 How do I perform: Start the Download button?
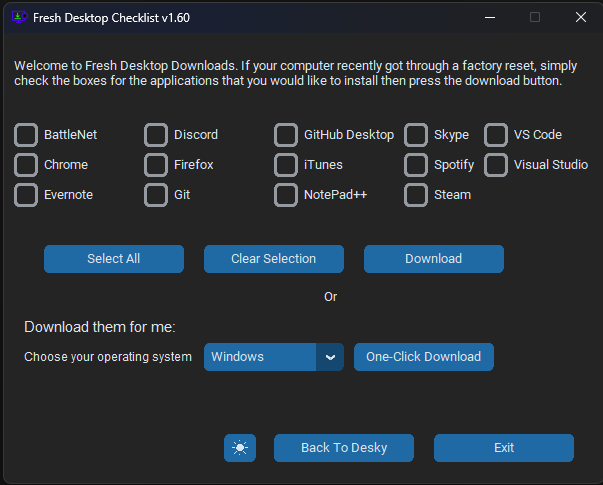coord(433,259)
